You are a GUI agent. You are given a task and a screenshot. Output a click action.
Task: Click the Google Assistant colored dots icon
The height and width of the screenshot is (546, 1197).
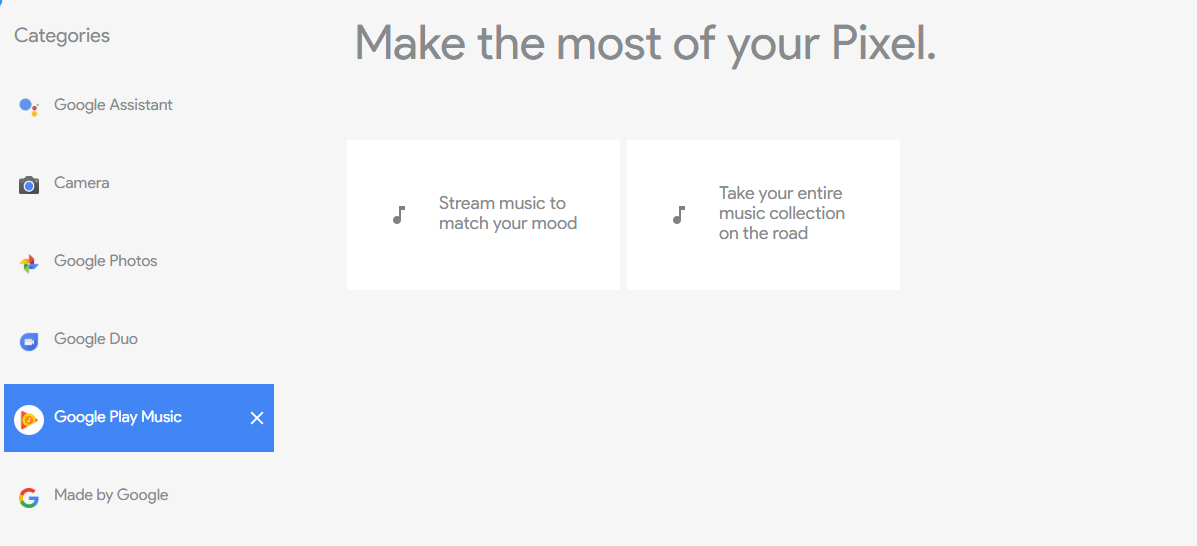click(28, 106)
